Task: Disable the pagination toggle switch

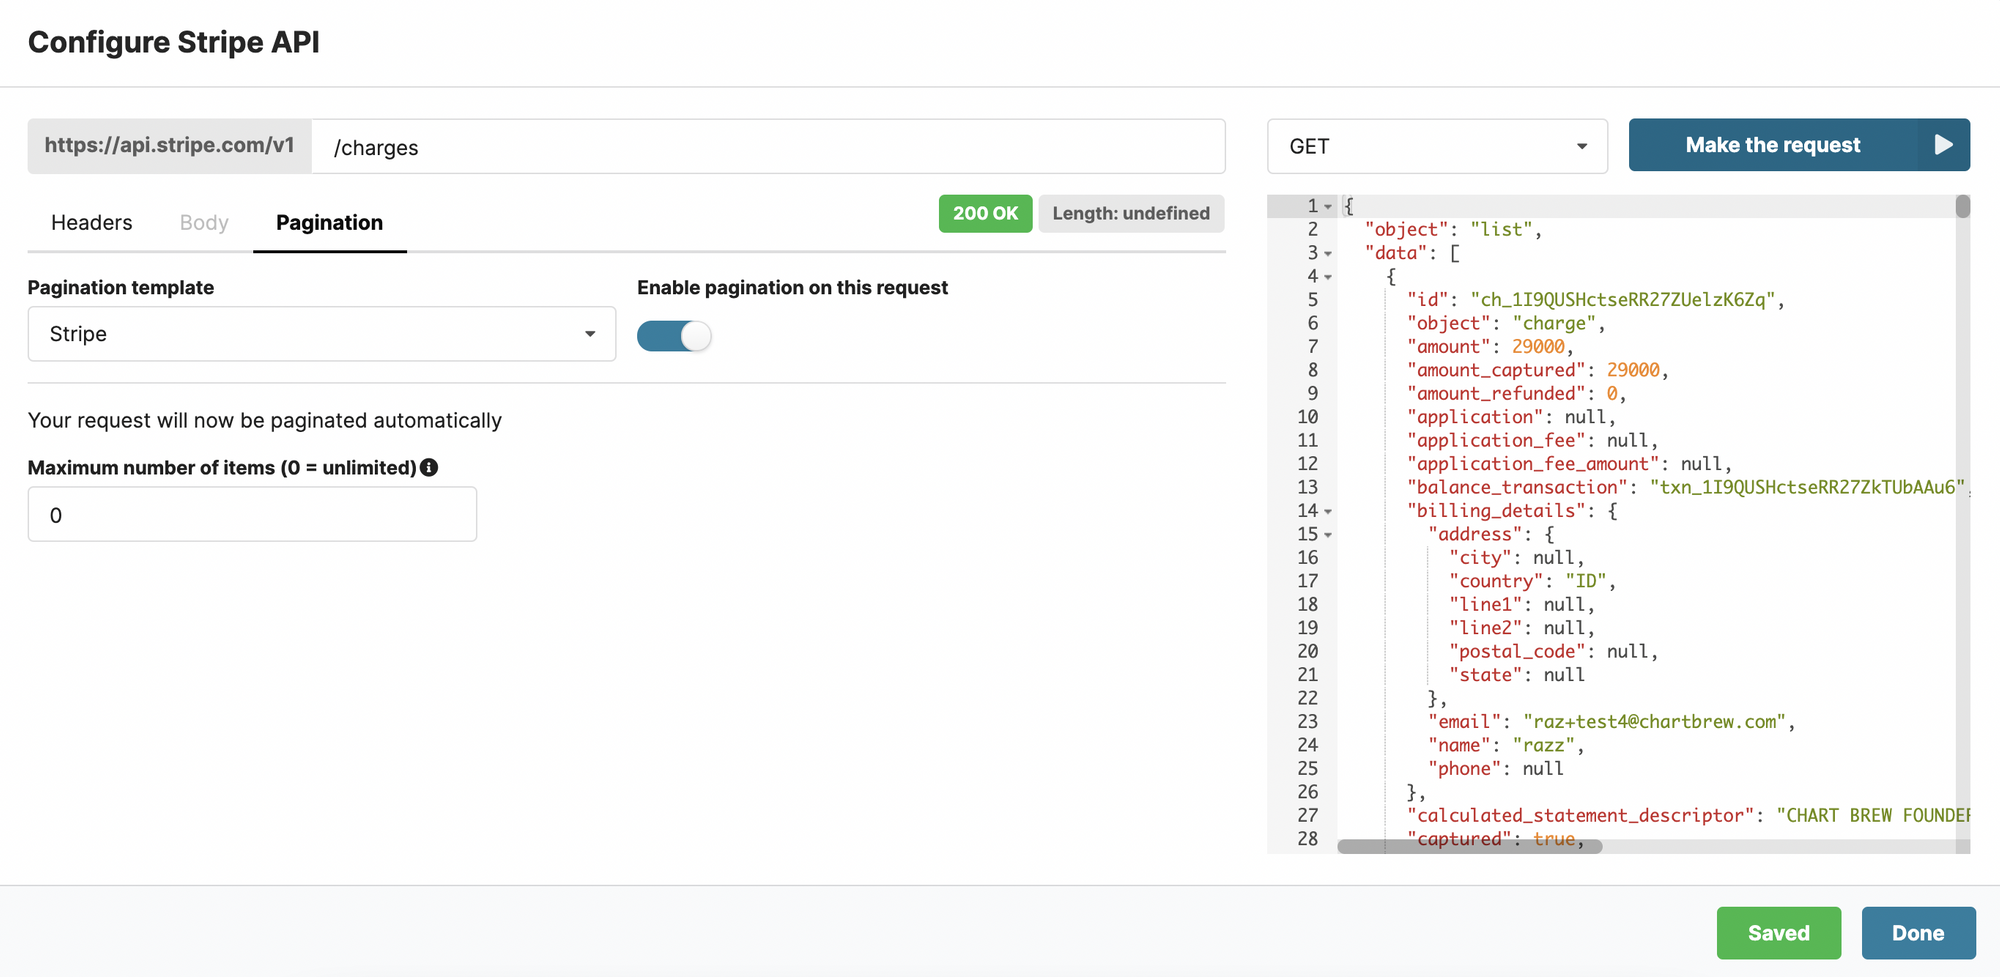Action: [674, 336]
